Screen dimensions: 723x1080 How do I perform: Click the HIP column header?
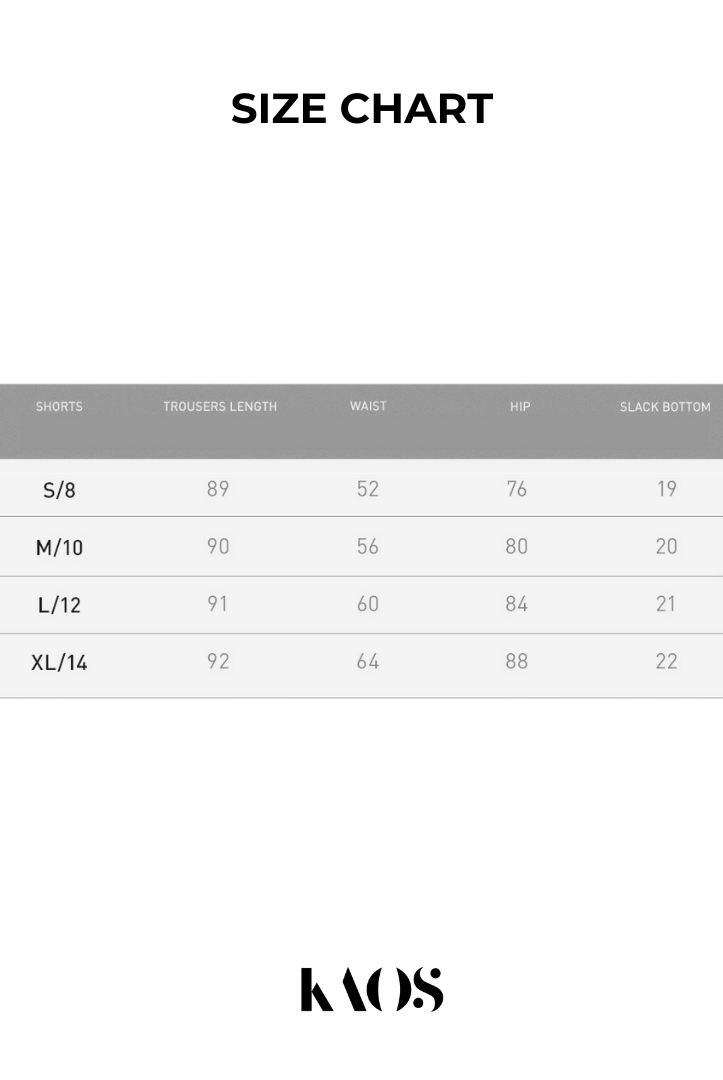pos(520,407)
